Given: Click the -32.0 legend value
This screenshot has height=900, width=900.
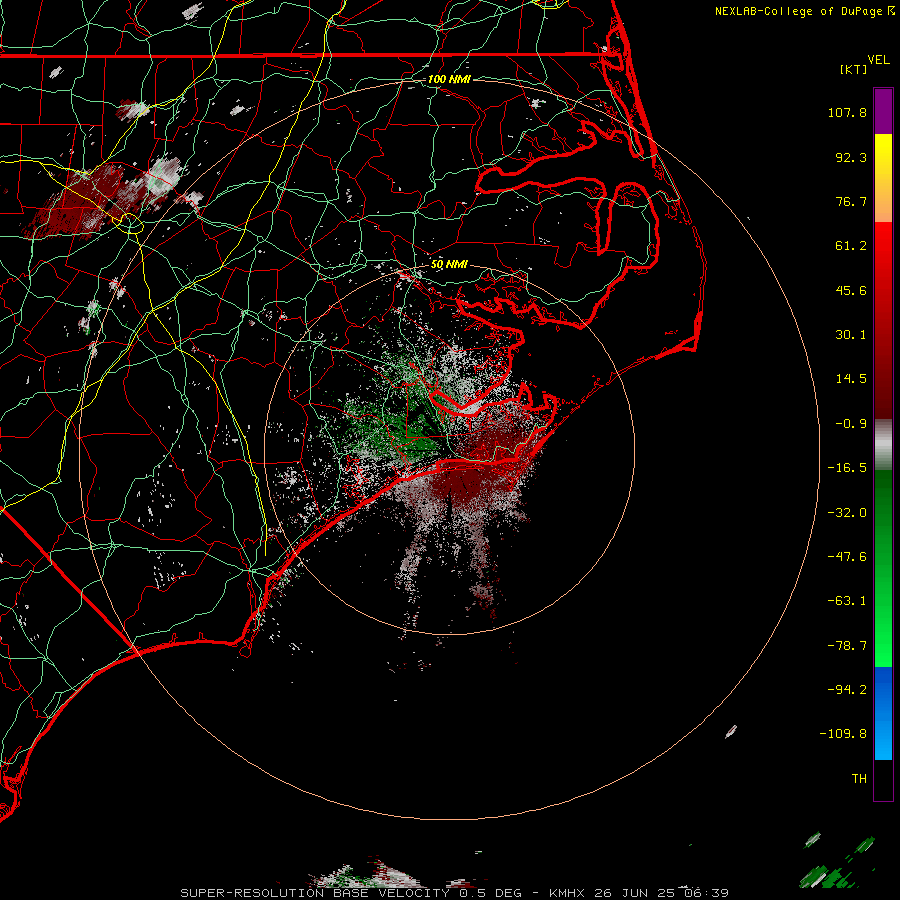Looking at the screenshot, I should [x=847, y=513].
